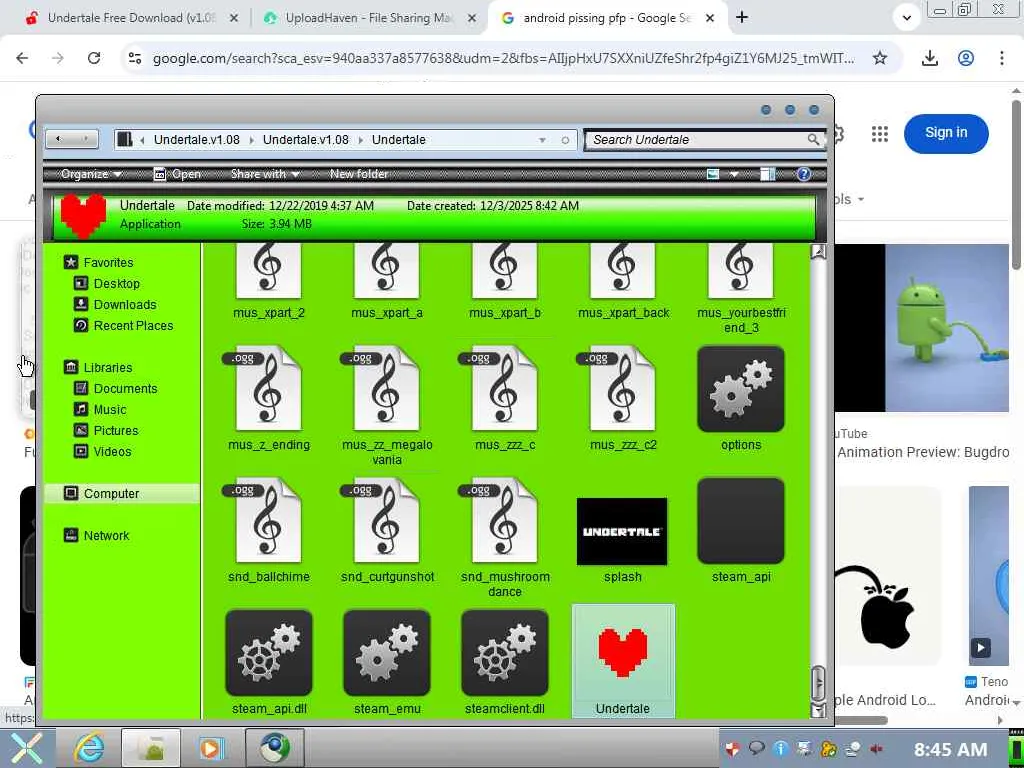Select the snd_ballchime ogg file

[x=268, y=530]
